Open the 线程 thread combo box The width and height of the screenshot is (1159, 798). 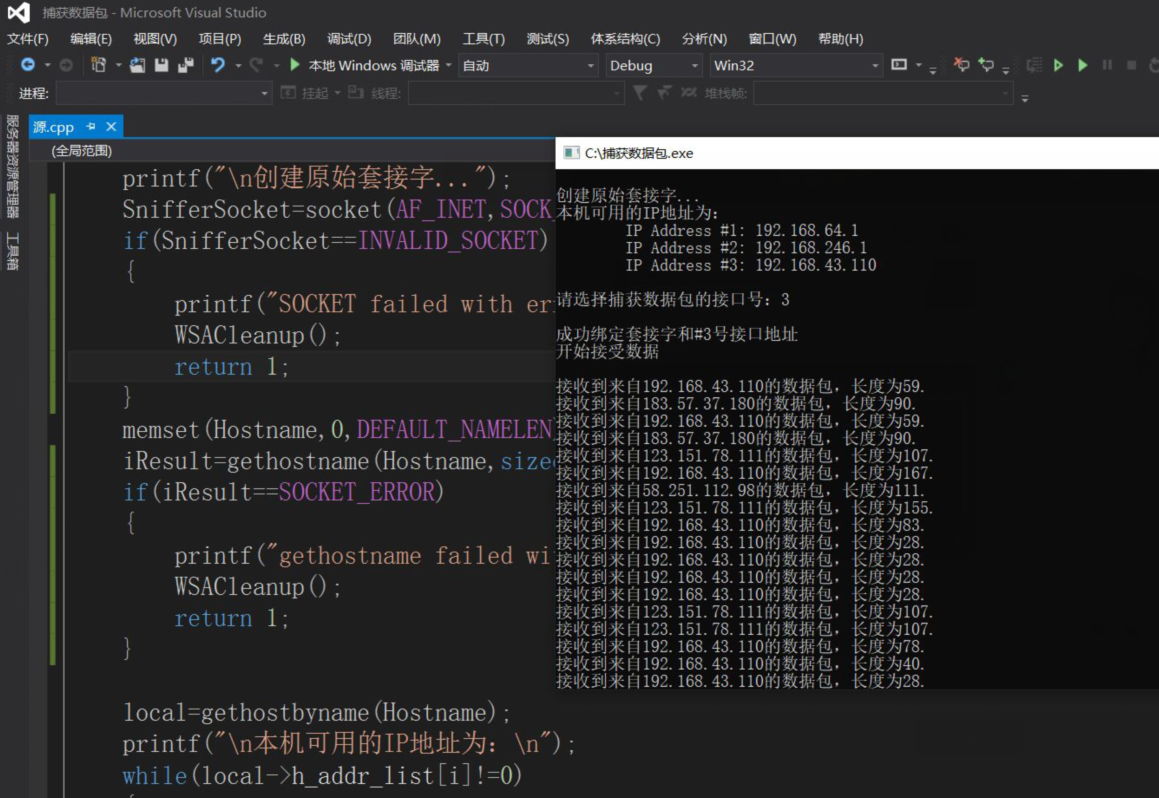(x=516, y=93)
